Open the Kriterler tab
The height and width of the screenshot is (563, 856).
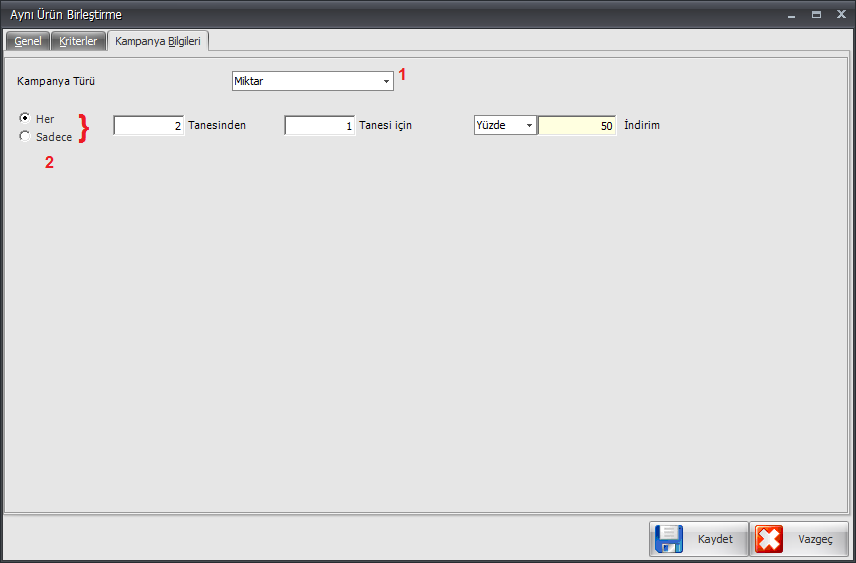[x=78, y=41]
